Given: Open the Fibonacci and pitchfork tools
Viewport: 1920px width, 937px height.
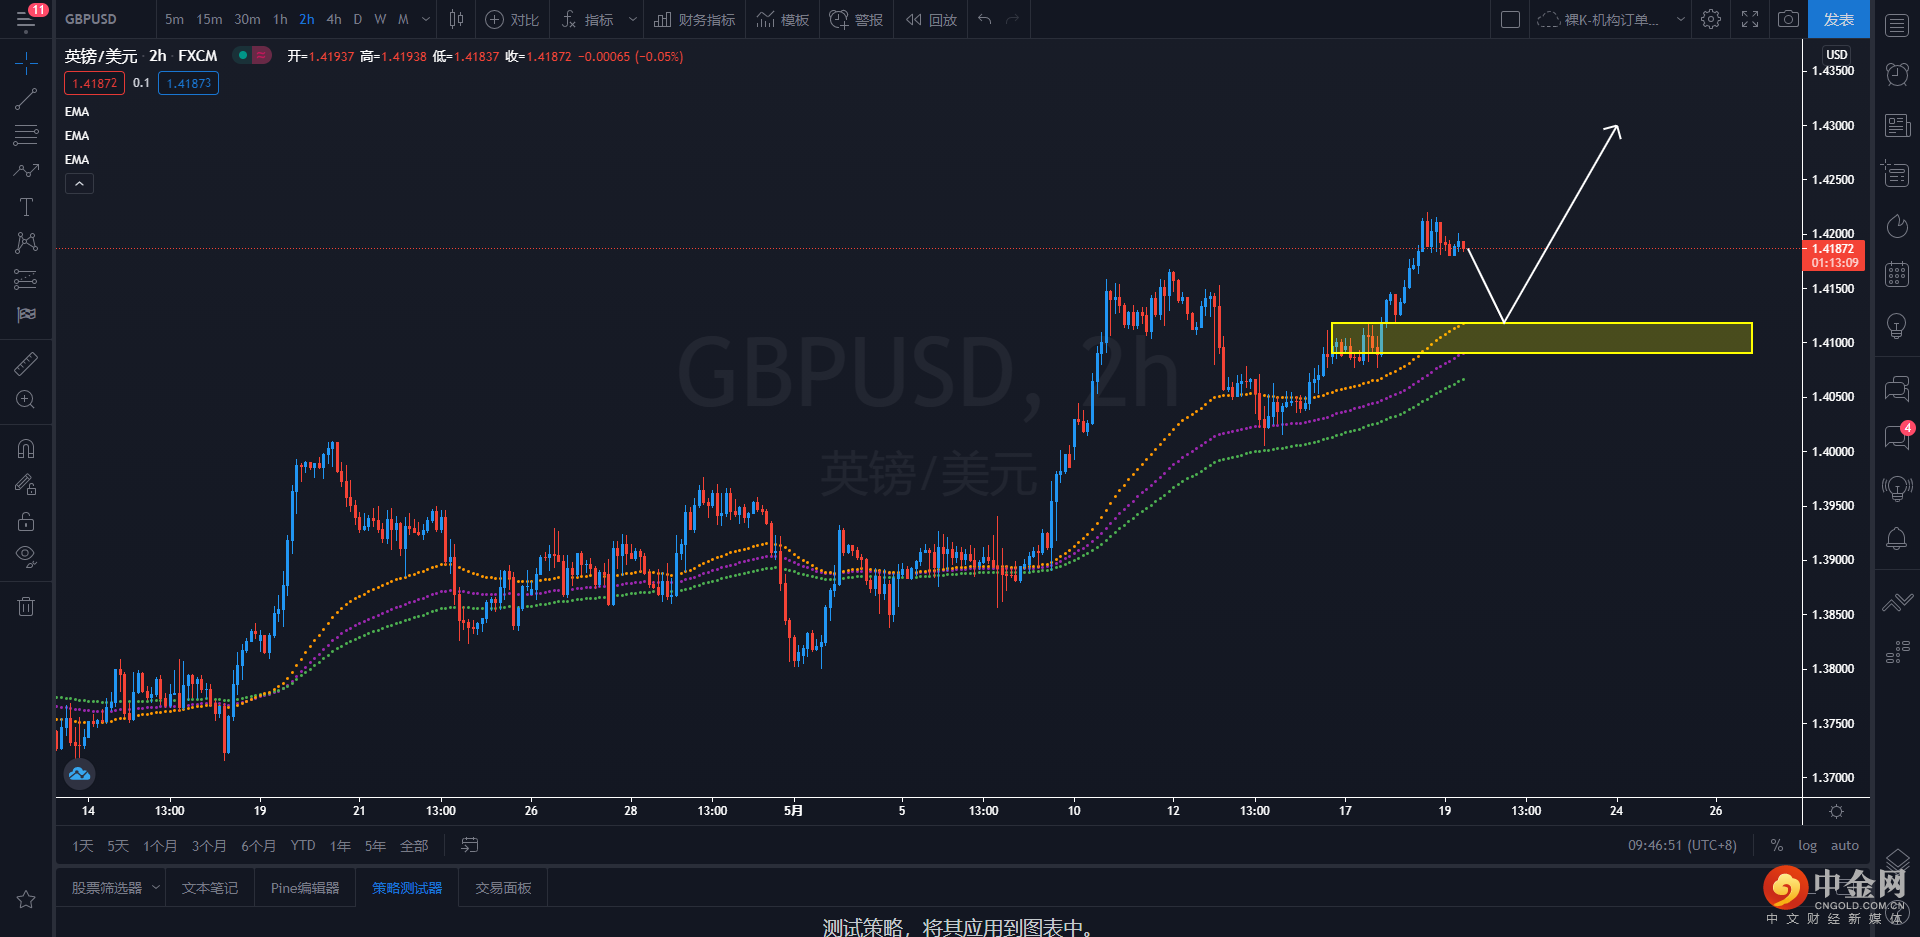Looking at the screenshot, I should (26, 135).
